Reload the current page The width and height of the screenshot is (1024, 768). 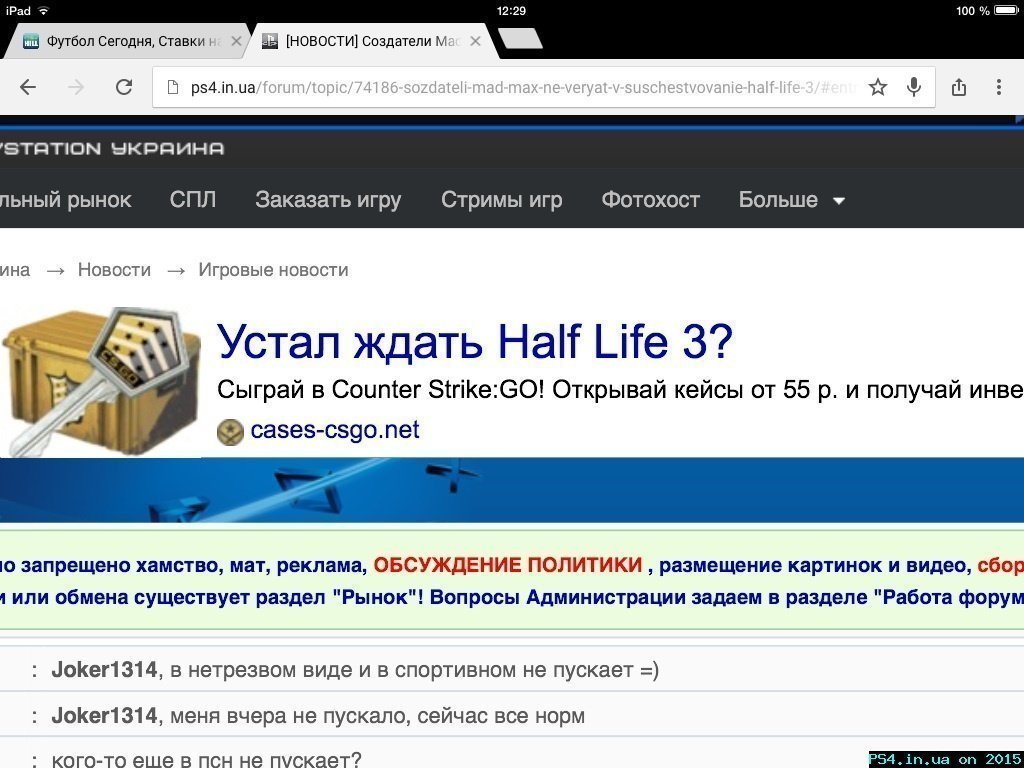click(124, 87)
